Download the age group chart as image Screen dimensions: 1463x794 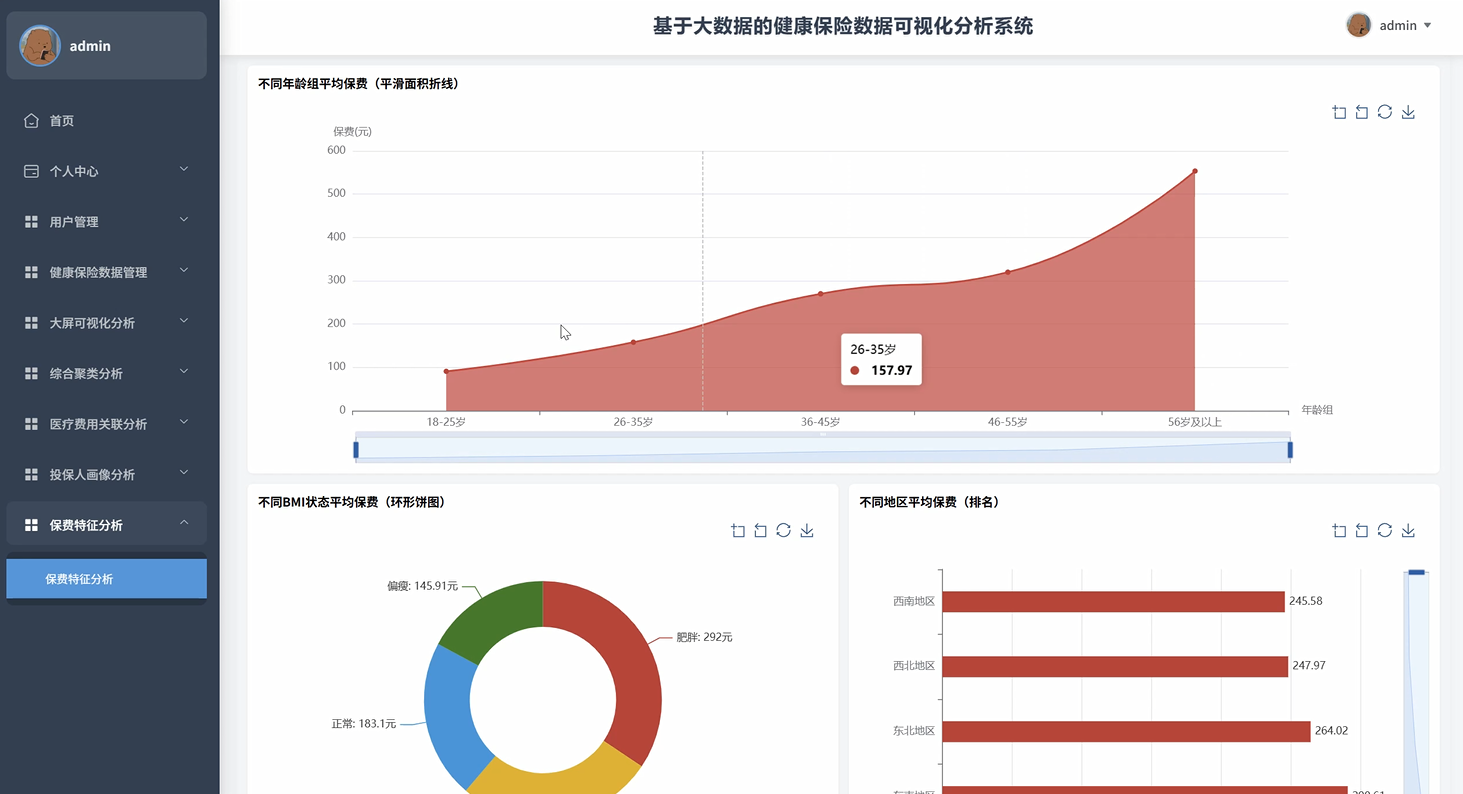pos(1408,112)
